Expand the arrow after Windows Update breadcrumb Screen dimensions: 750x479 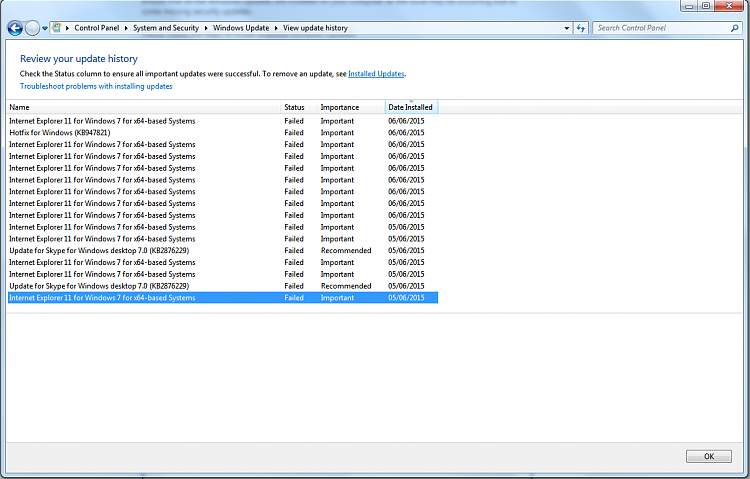click(x=276, y=28)
